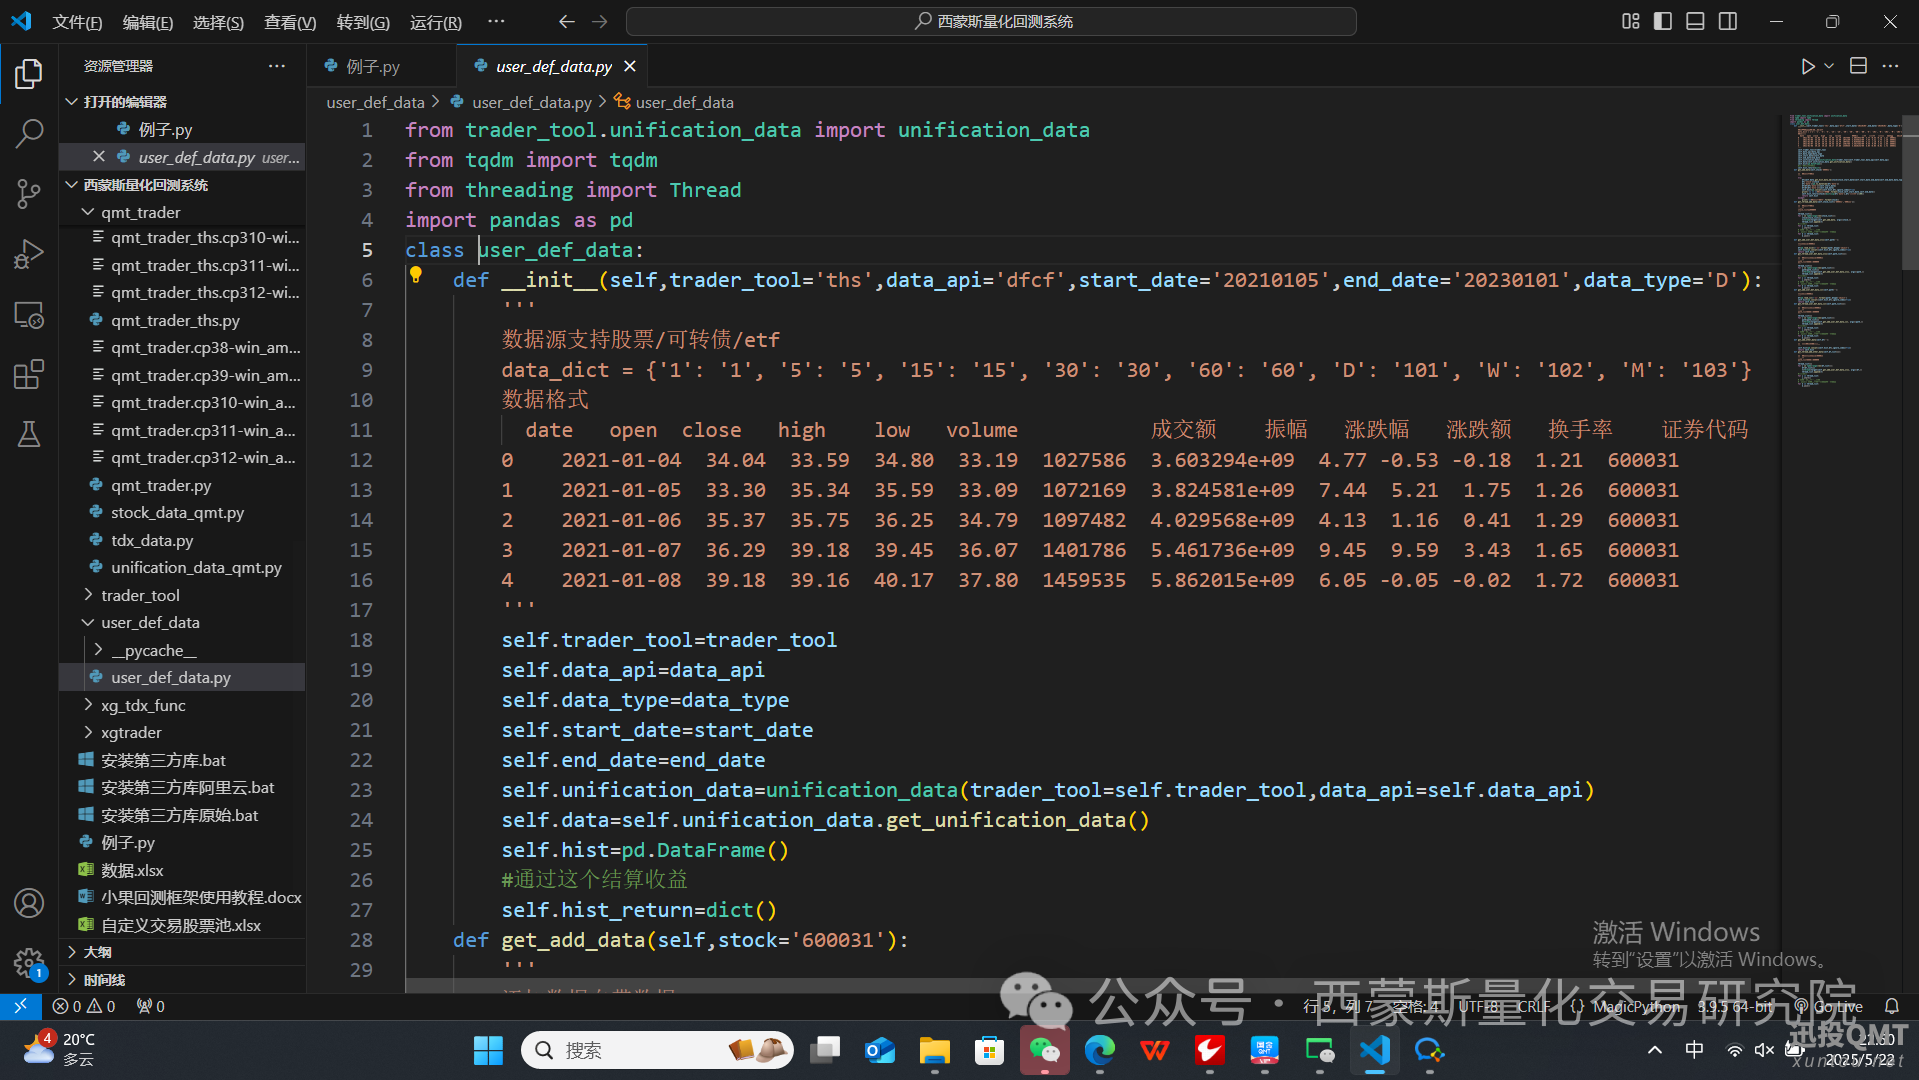Viewport: 1919px width, 1080px height.
Task: Open the 编辑(E) menu
Action: coord(148,22)
